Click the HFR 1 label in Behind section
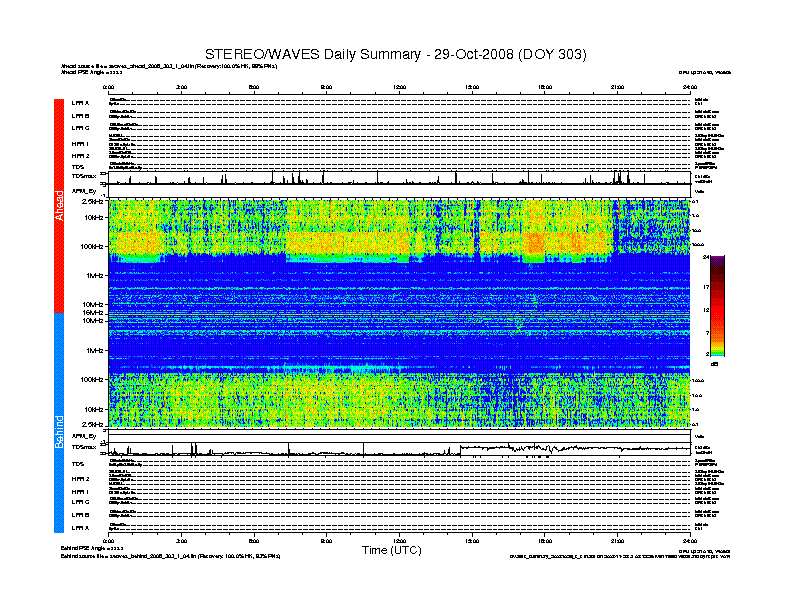 point(80,491)
